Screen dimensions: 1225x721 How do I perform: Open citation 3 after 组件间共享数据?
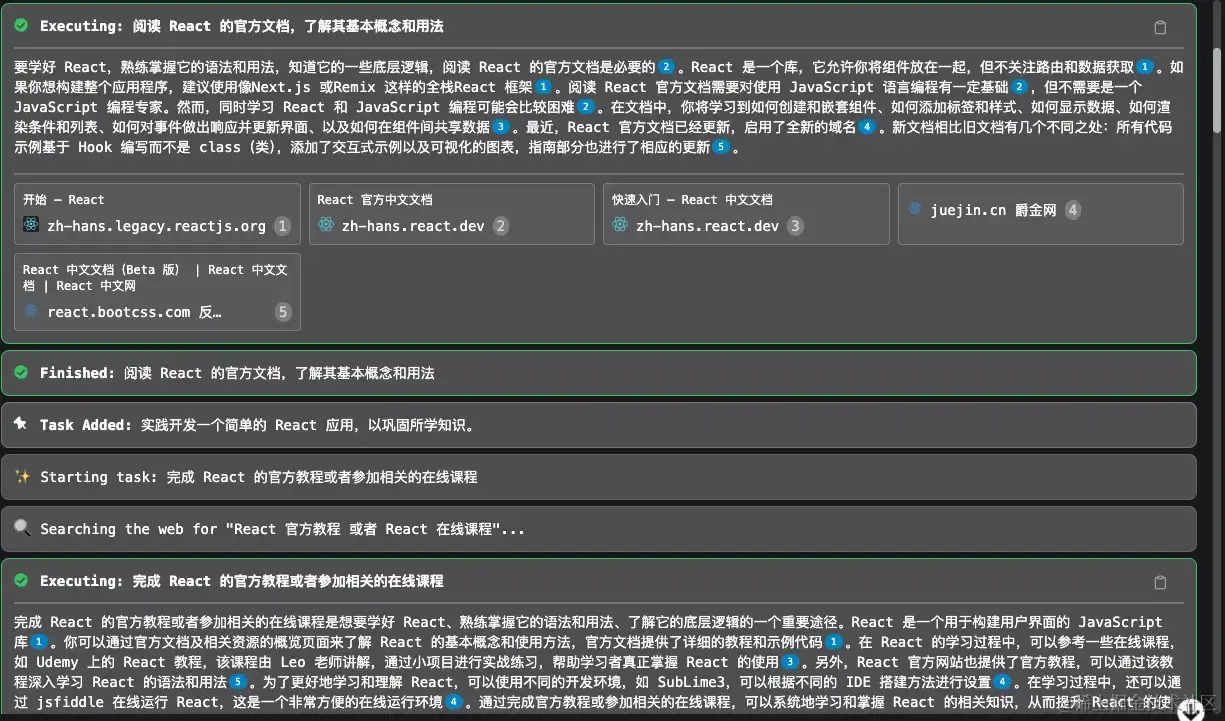tap(501, 127)
